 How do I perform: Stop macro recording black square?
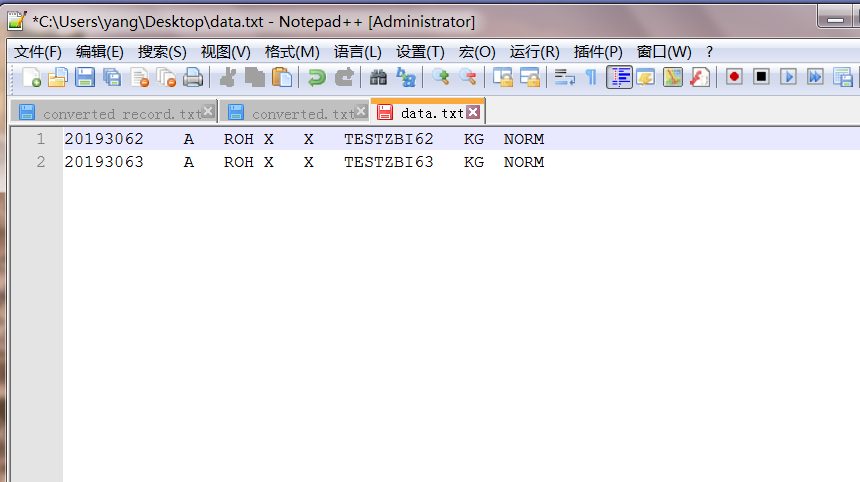[x=761, y=77]
